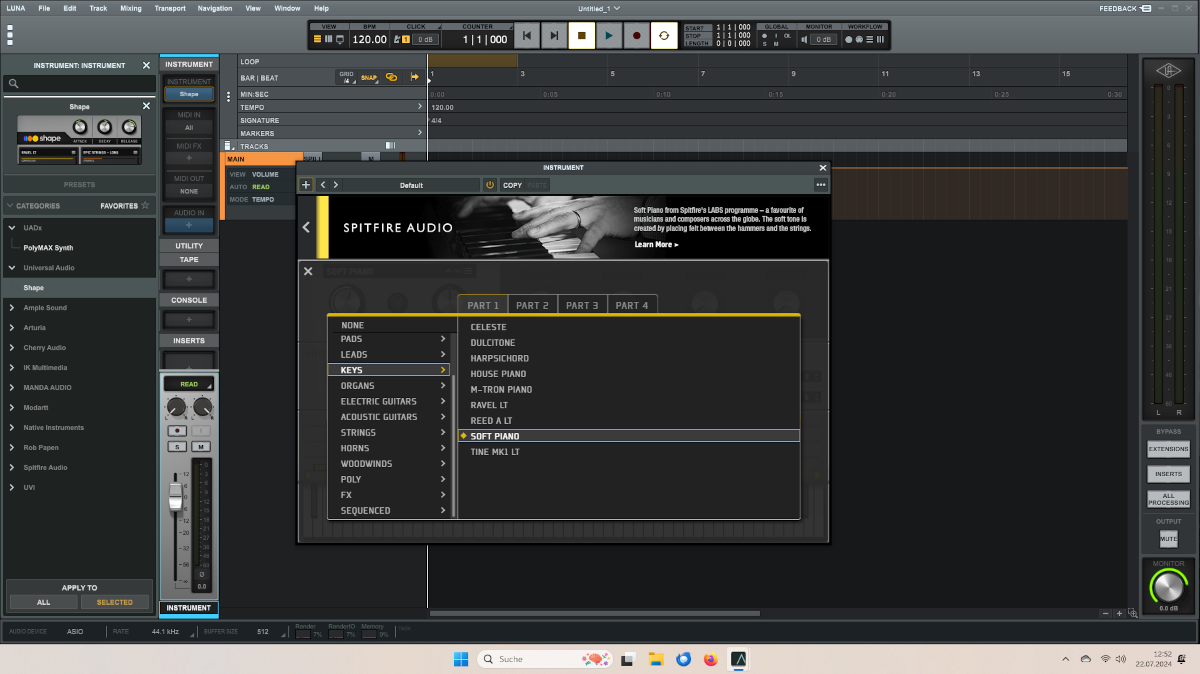Screen dimensions: 1200x674
Task: Switch to the Part 3 tab
Action: (582, 305)
